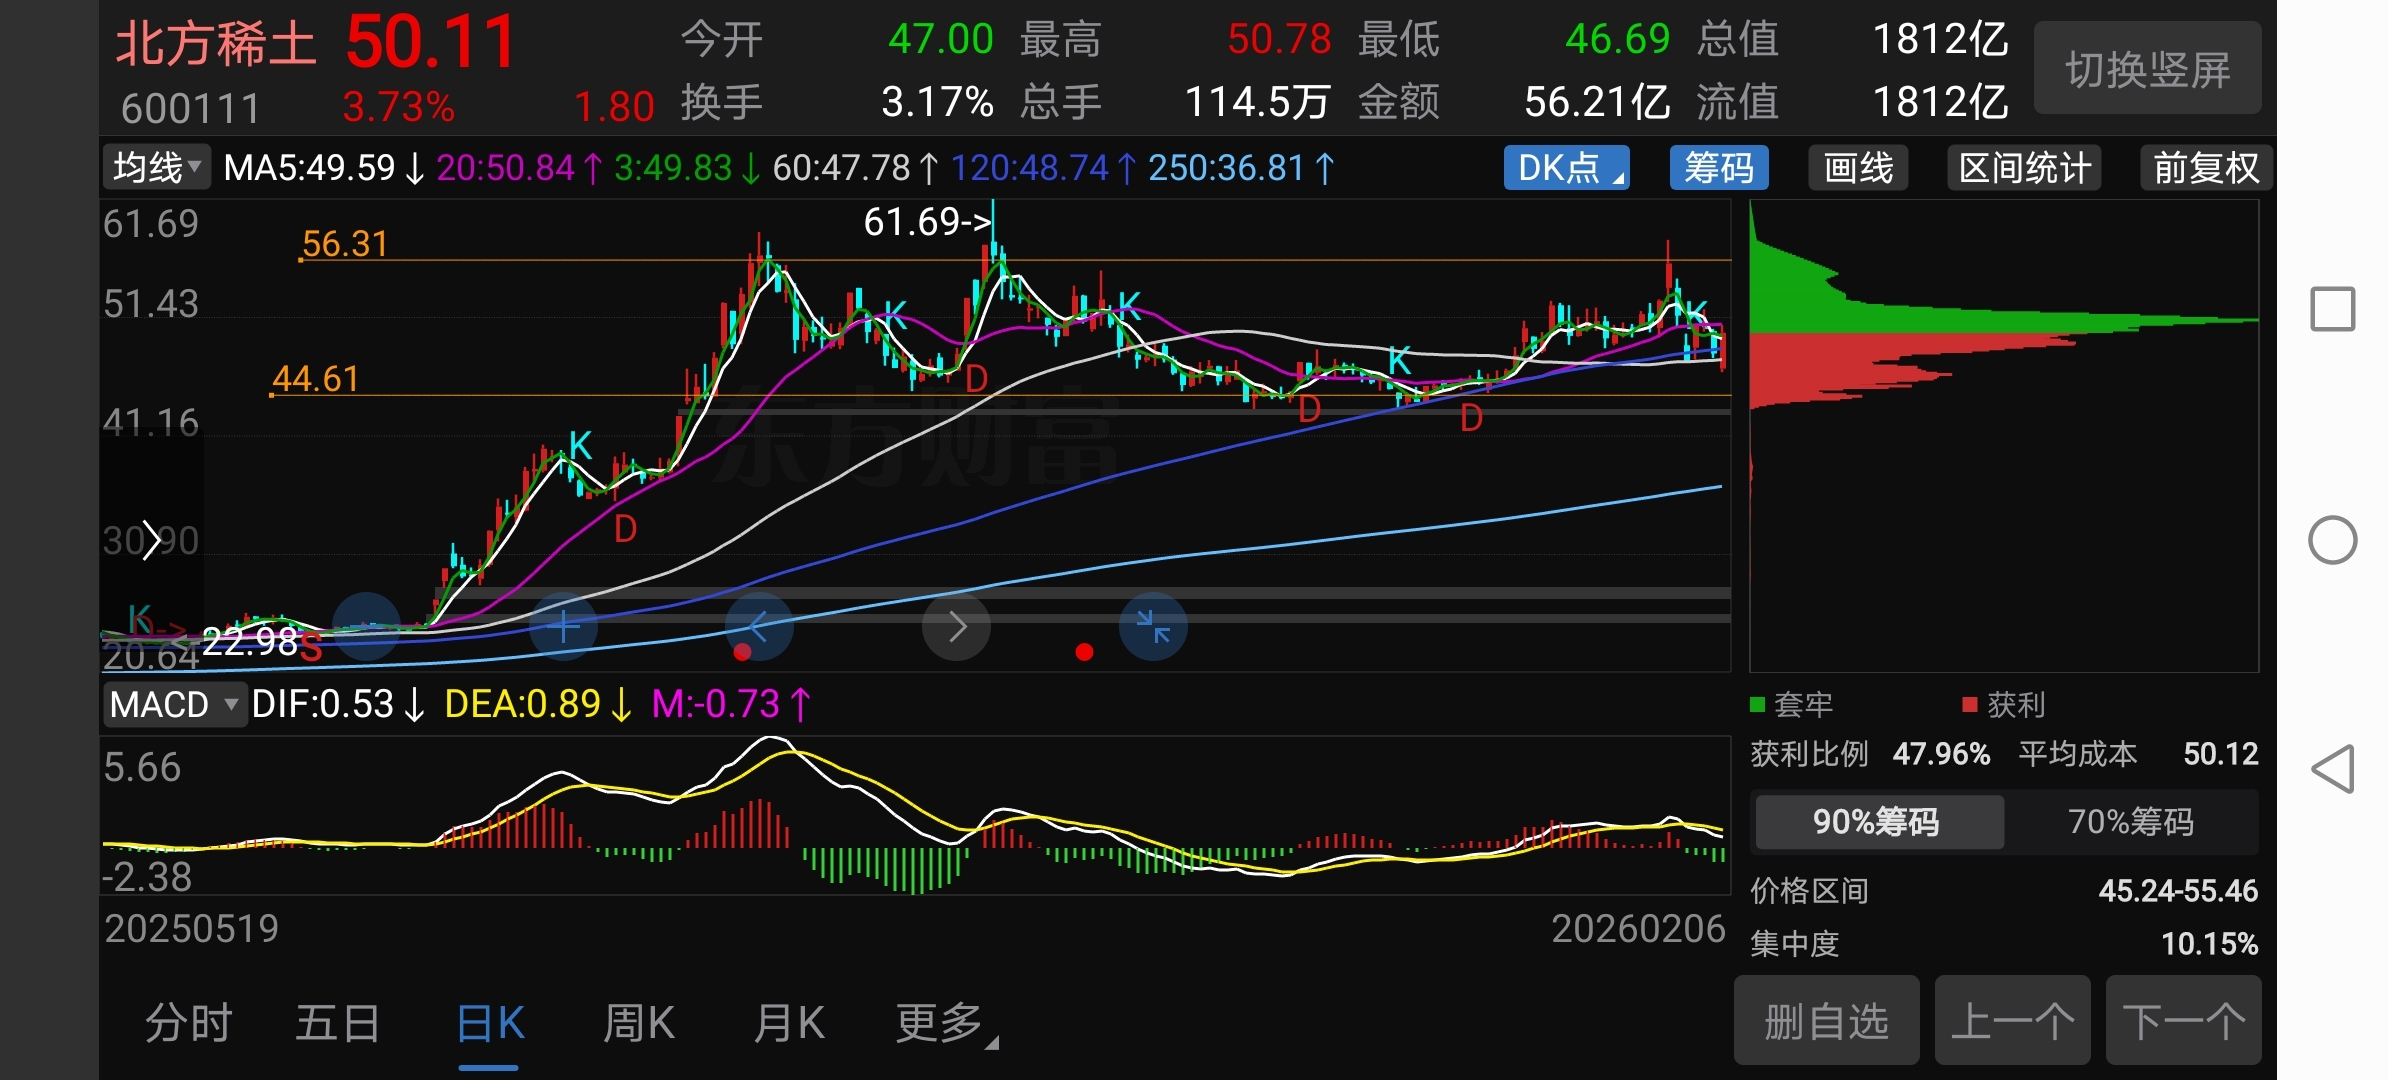The height and width of the screenshot is (1080, 2388).
Task: Open the 均线 indicator dropdown
Action: (157, 168)
